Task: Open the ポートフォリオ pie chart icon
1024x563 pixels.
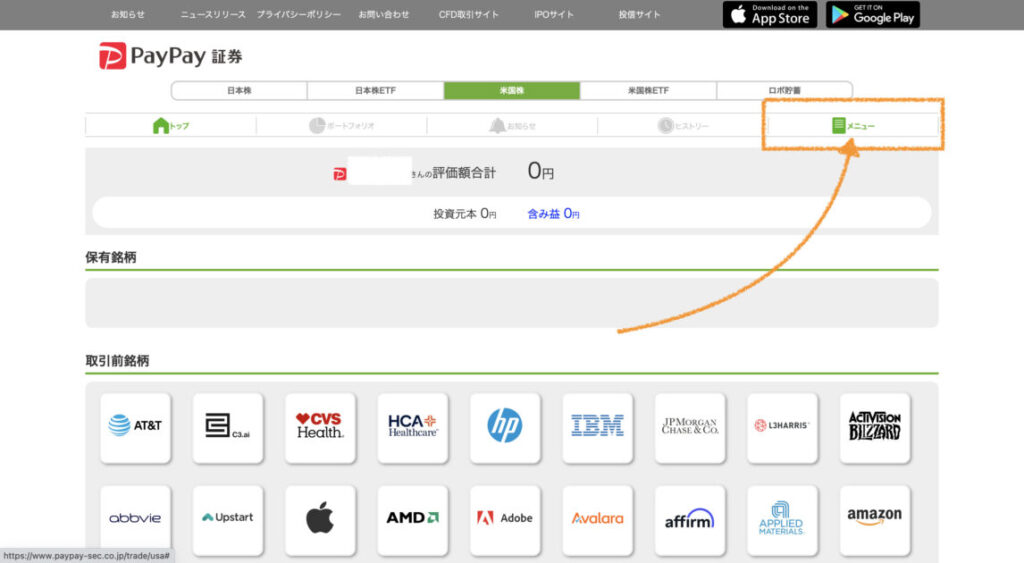Action: 317,126
